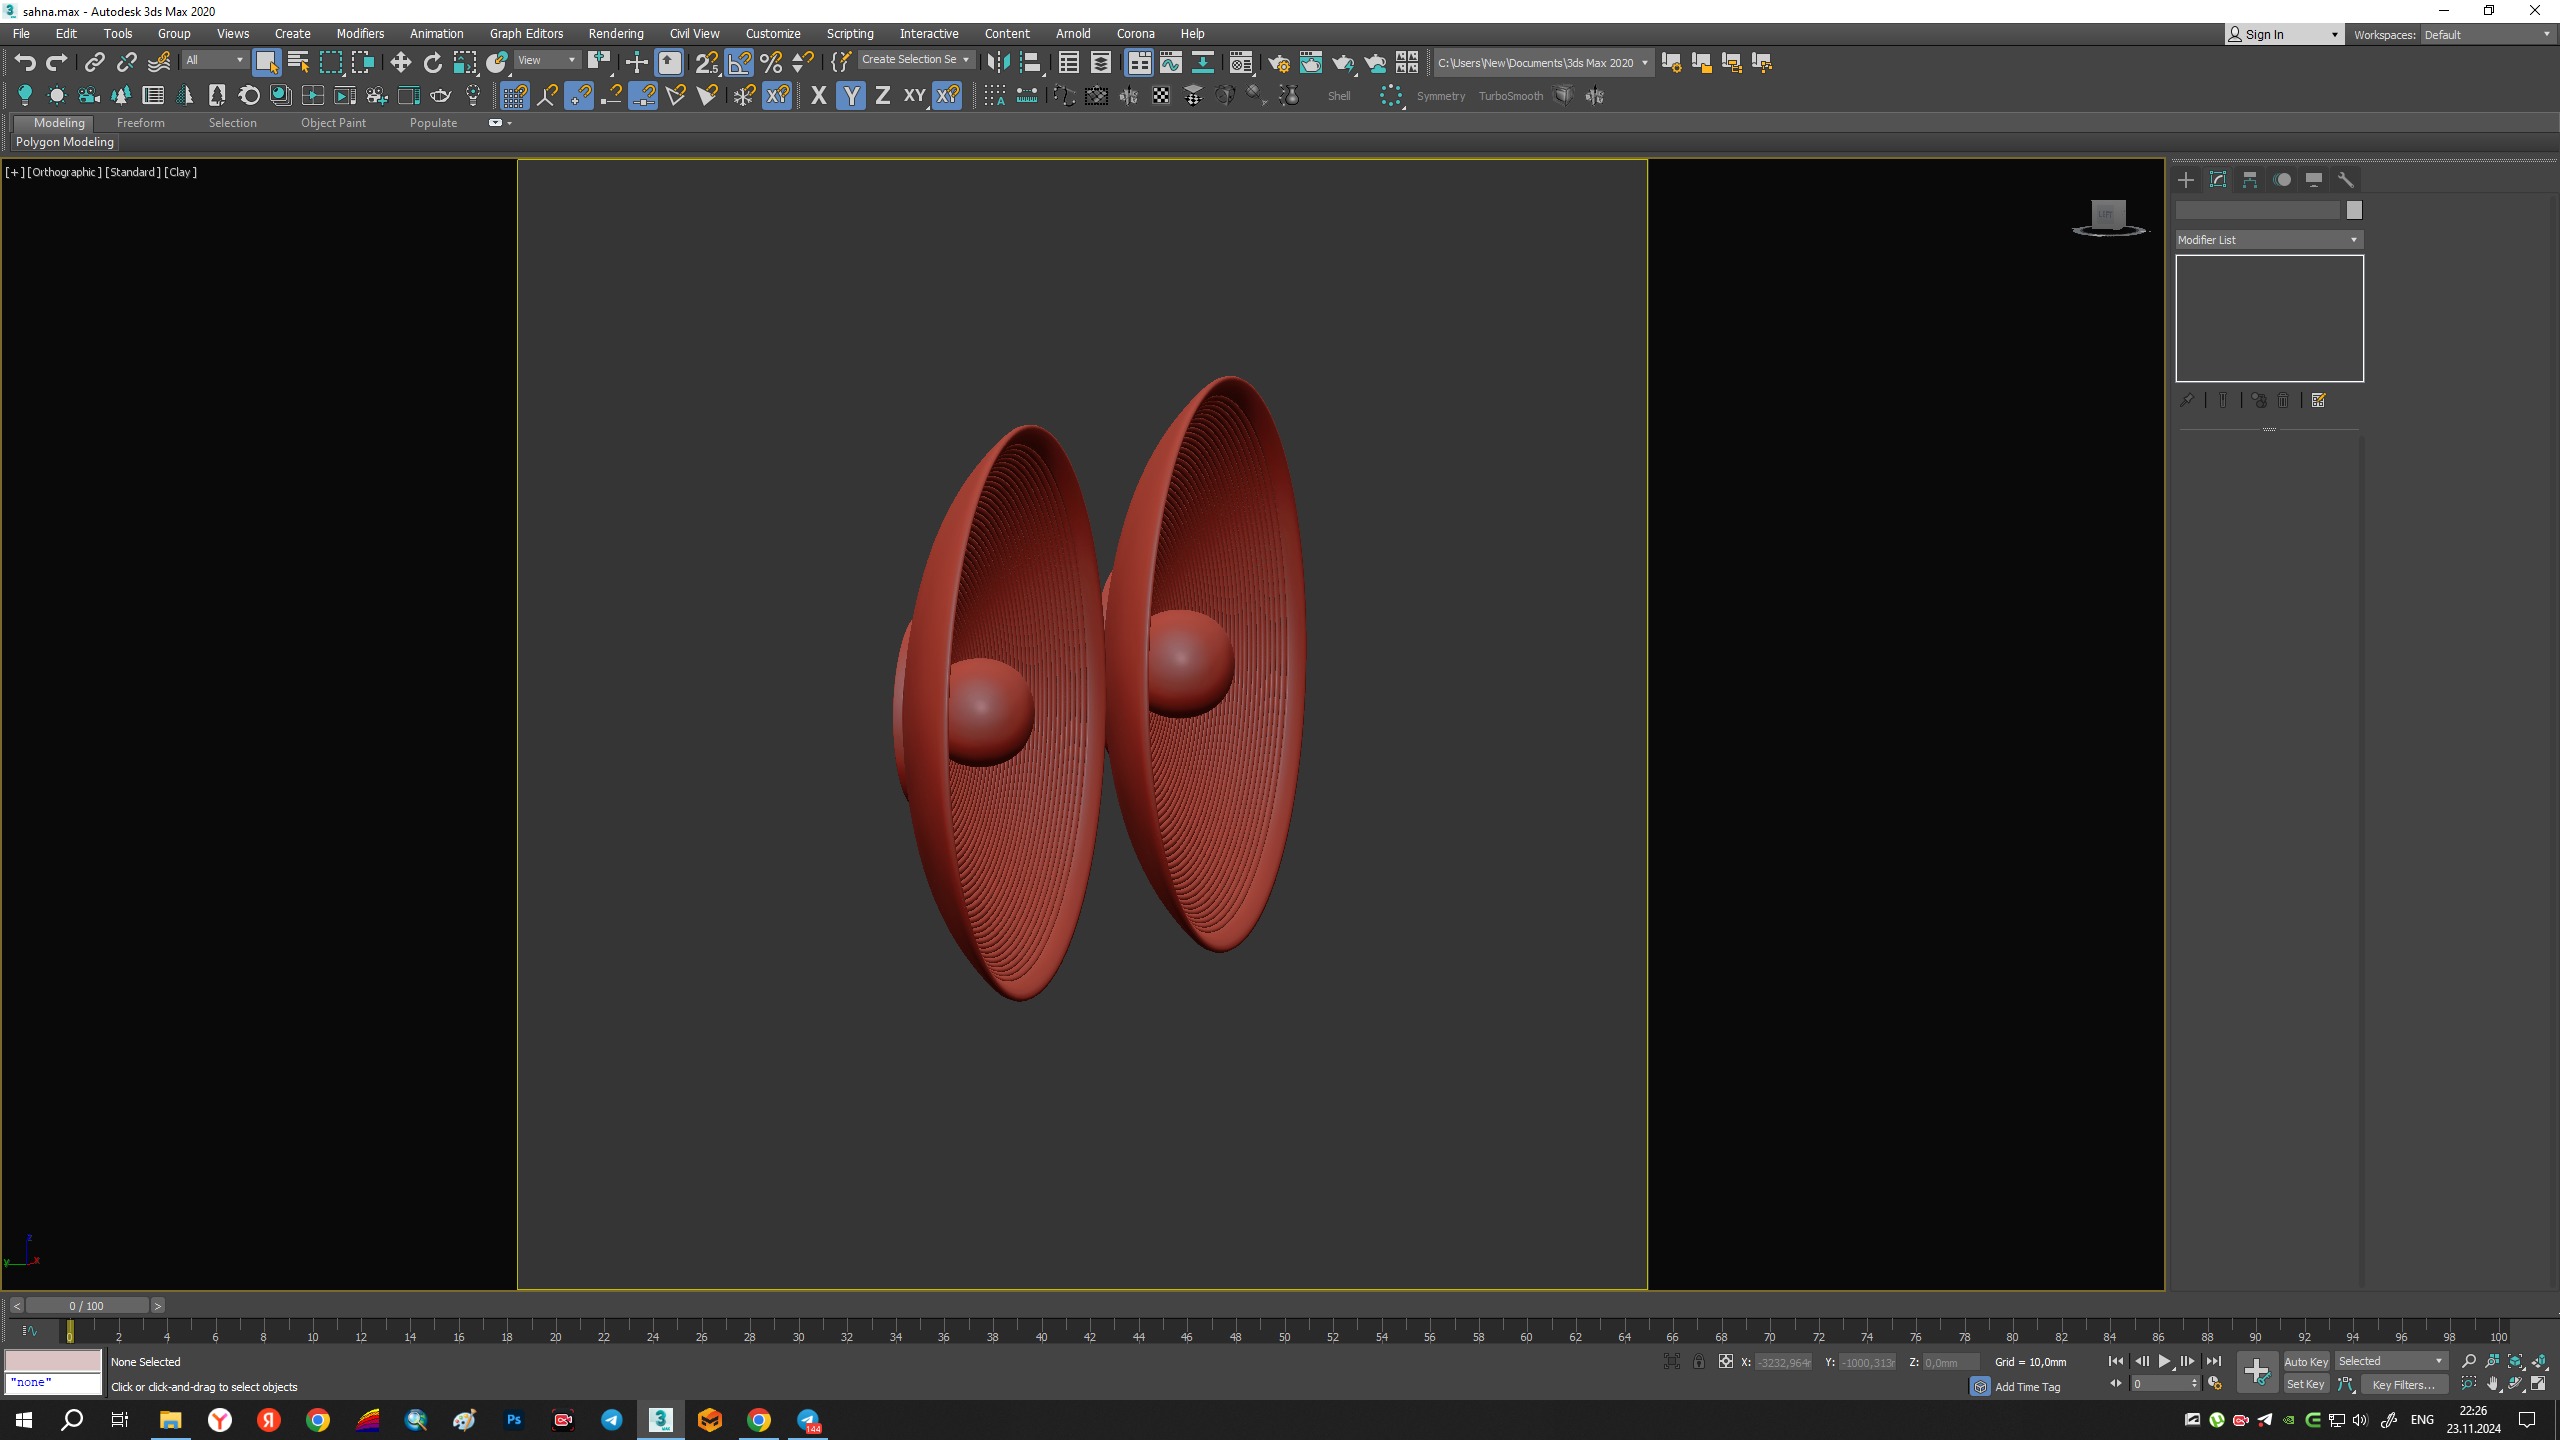Toggle Angle Snap on or off
This screenshot has width=2560, height=1440.
pos(739,63)
